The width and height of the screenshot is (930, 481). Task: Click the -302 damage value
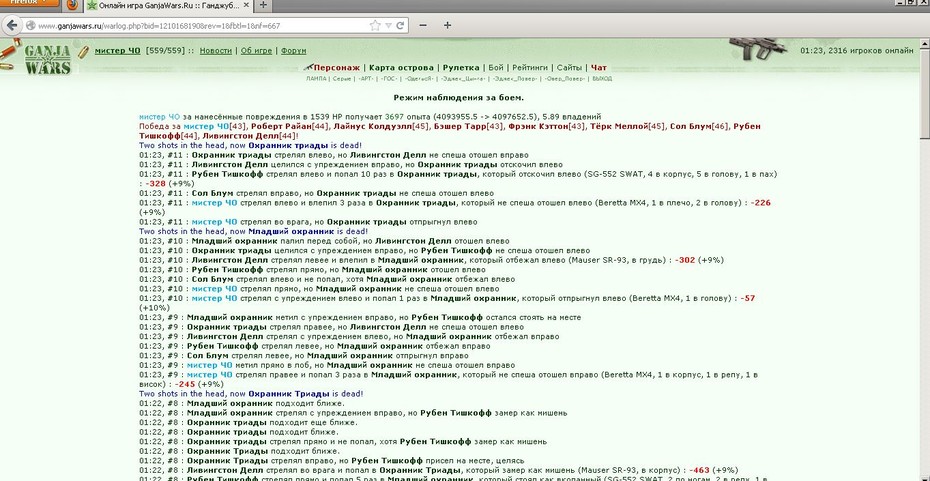click(x=684, y=260)
